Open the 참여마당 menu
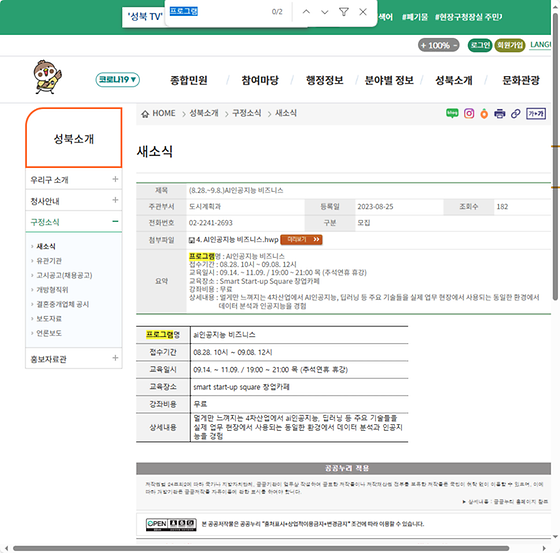This screenshot has width=560, height=553. 260,80
